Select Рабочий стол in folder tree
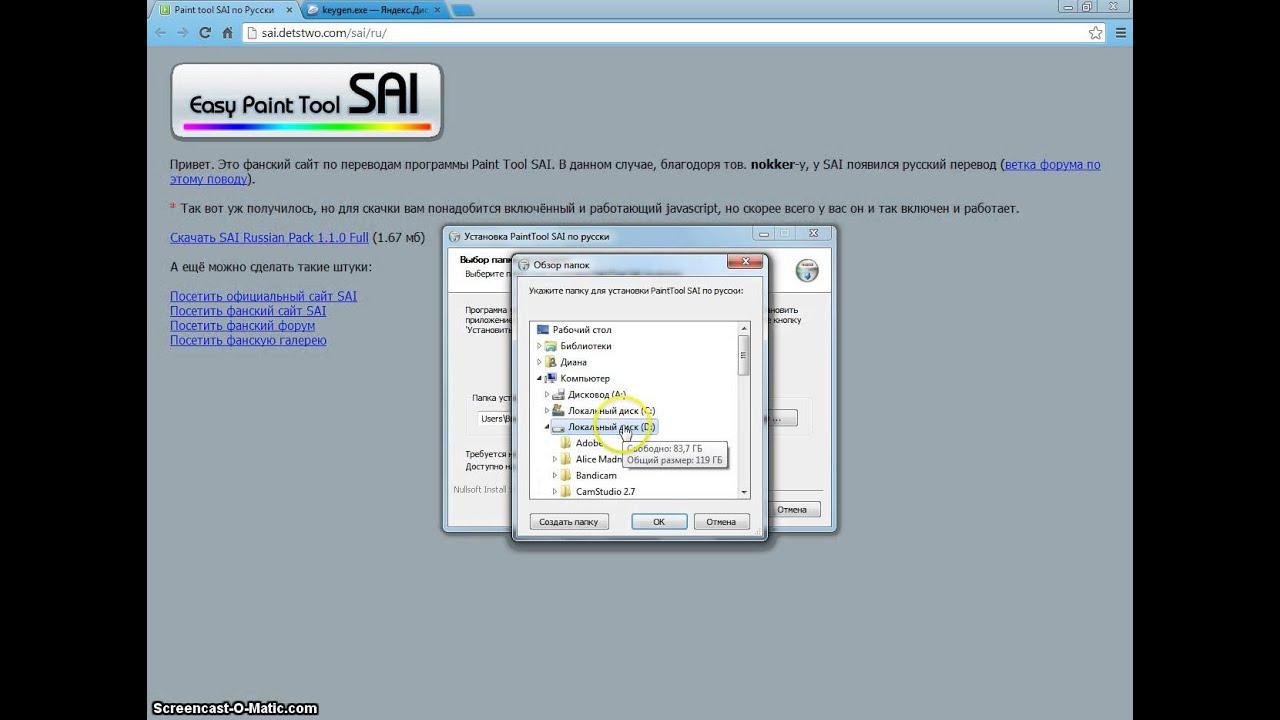The width and height of the screenshot is (1280, 720). (x=581, y=330)
